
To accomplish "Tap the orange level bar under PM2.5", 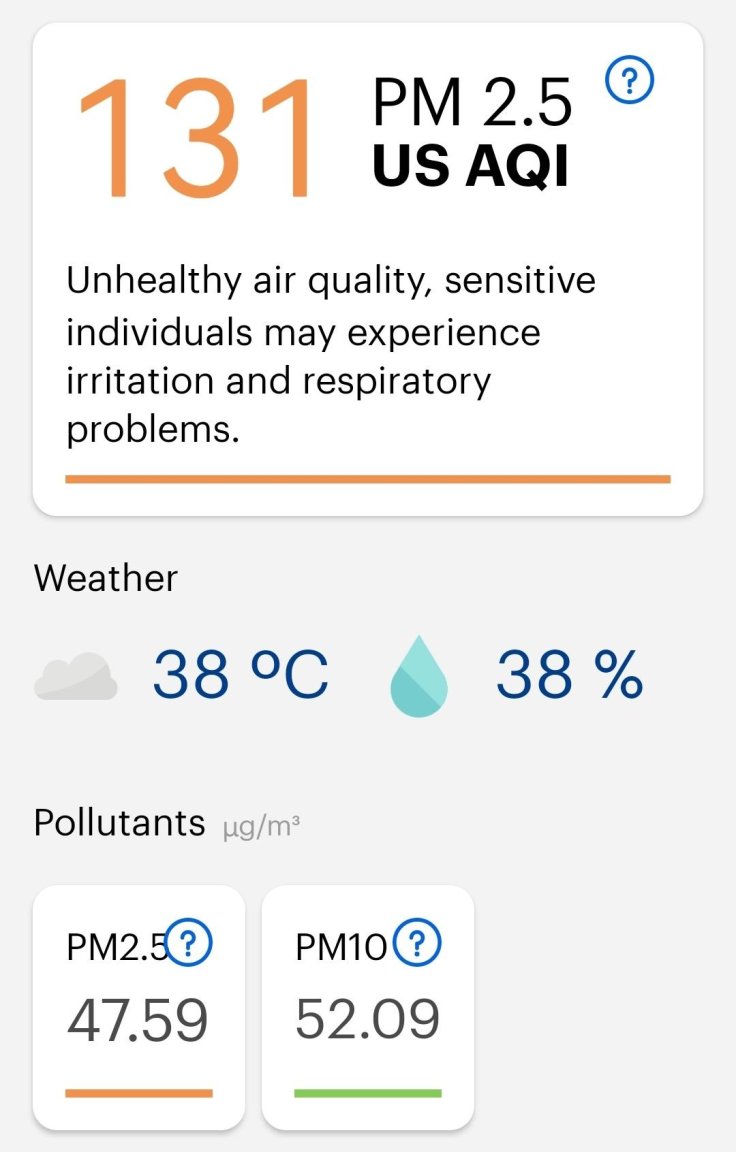I will pyautogui.click(x=139, y=1093).
